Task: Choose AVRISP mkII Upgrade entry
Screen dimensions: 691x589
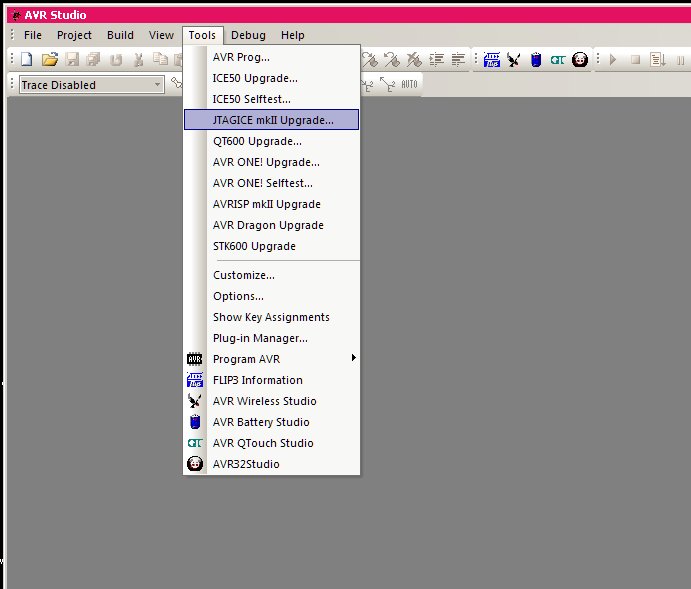Action: pyautogui.click(x=271, y=204)
